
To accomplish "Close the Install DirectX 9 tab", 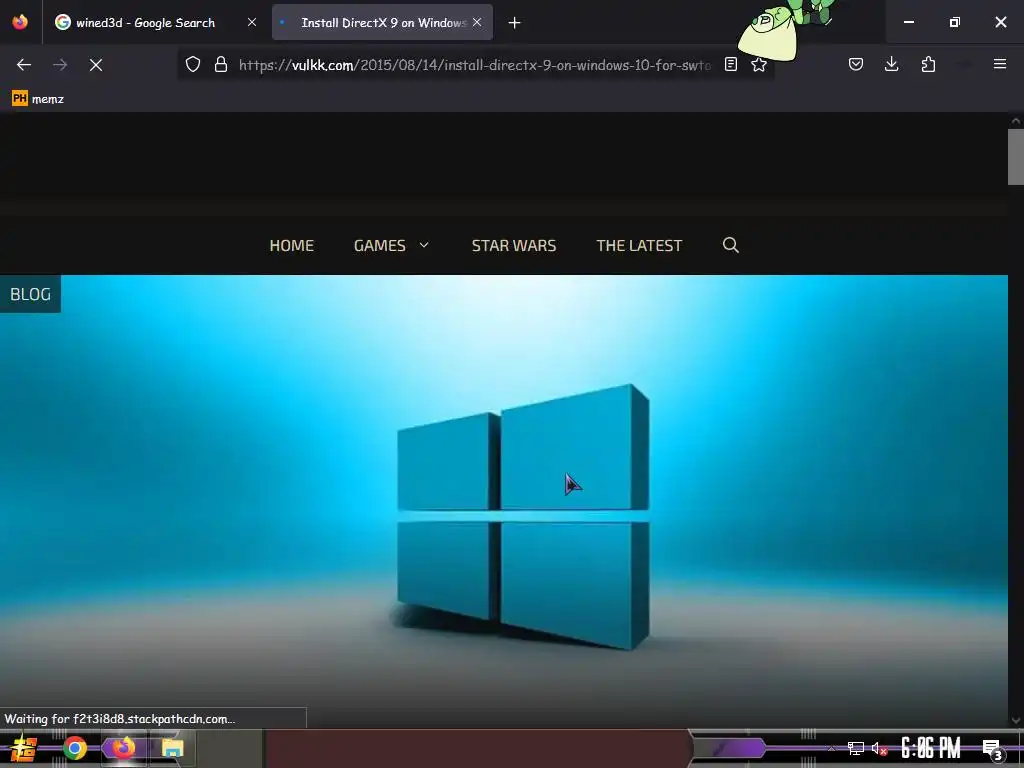I will point(477,22).
